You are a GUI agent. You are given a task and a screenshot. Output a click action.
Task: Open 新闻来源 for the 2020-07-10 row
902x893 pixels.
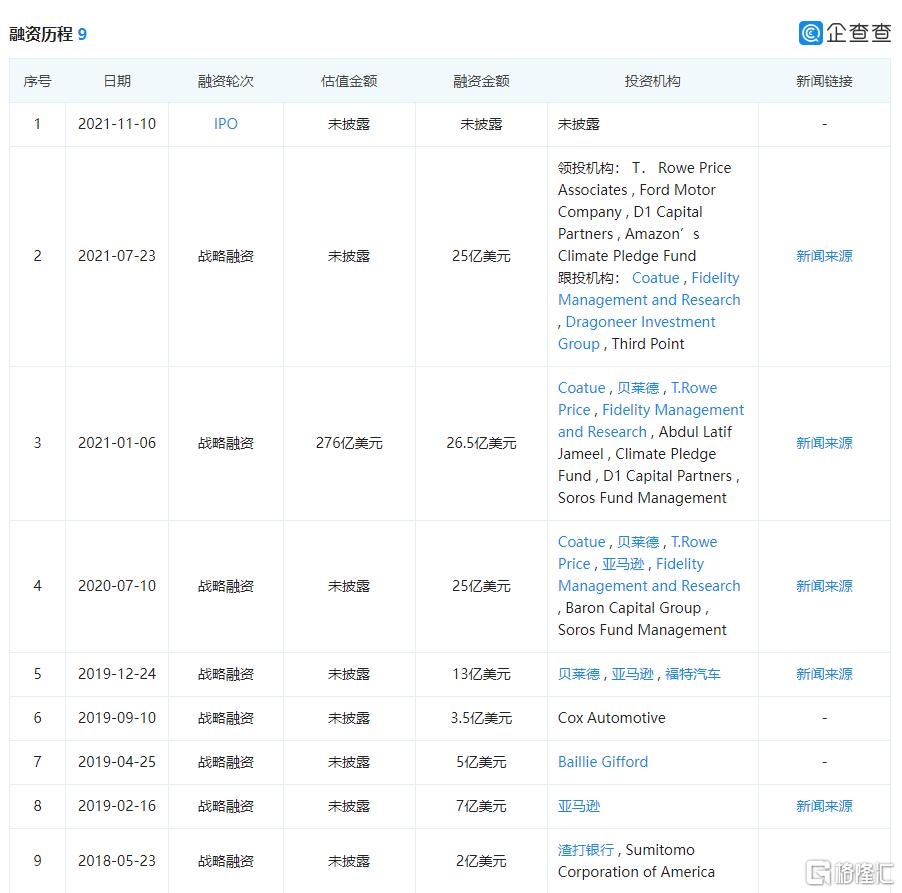point(824,586)
